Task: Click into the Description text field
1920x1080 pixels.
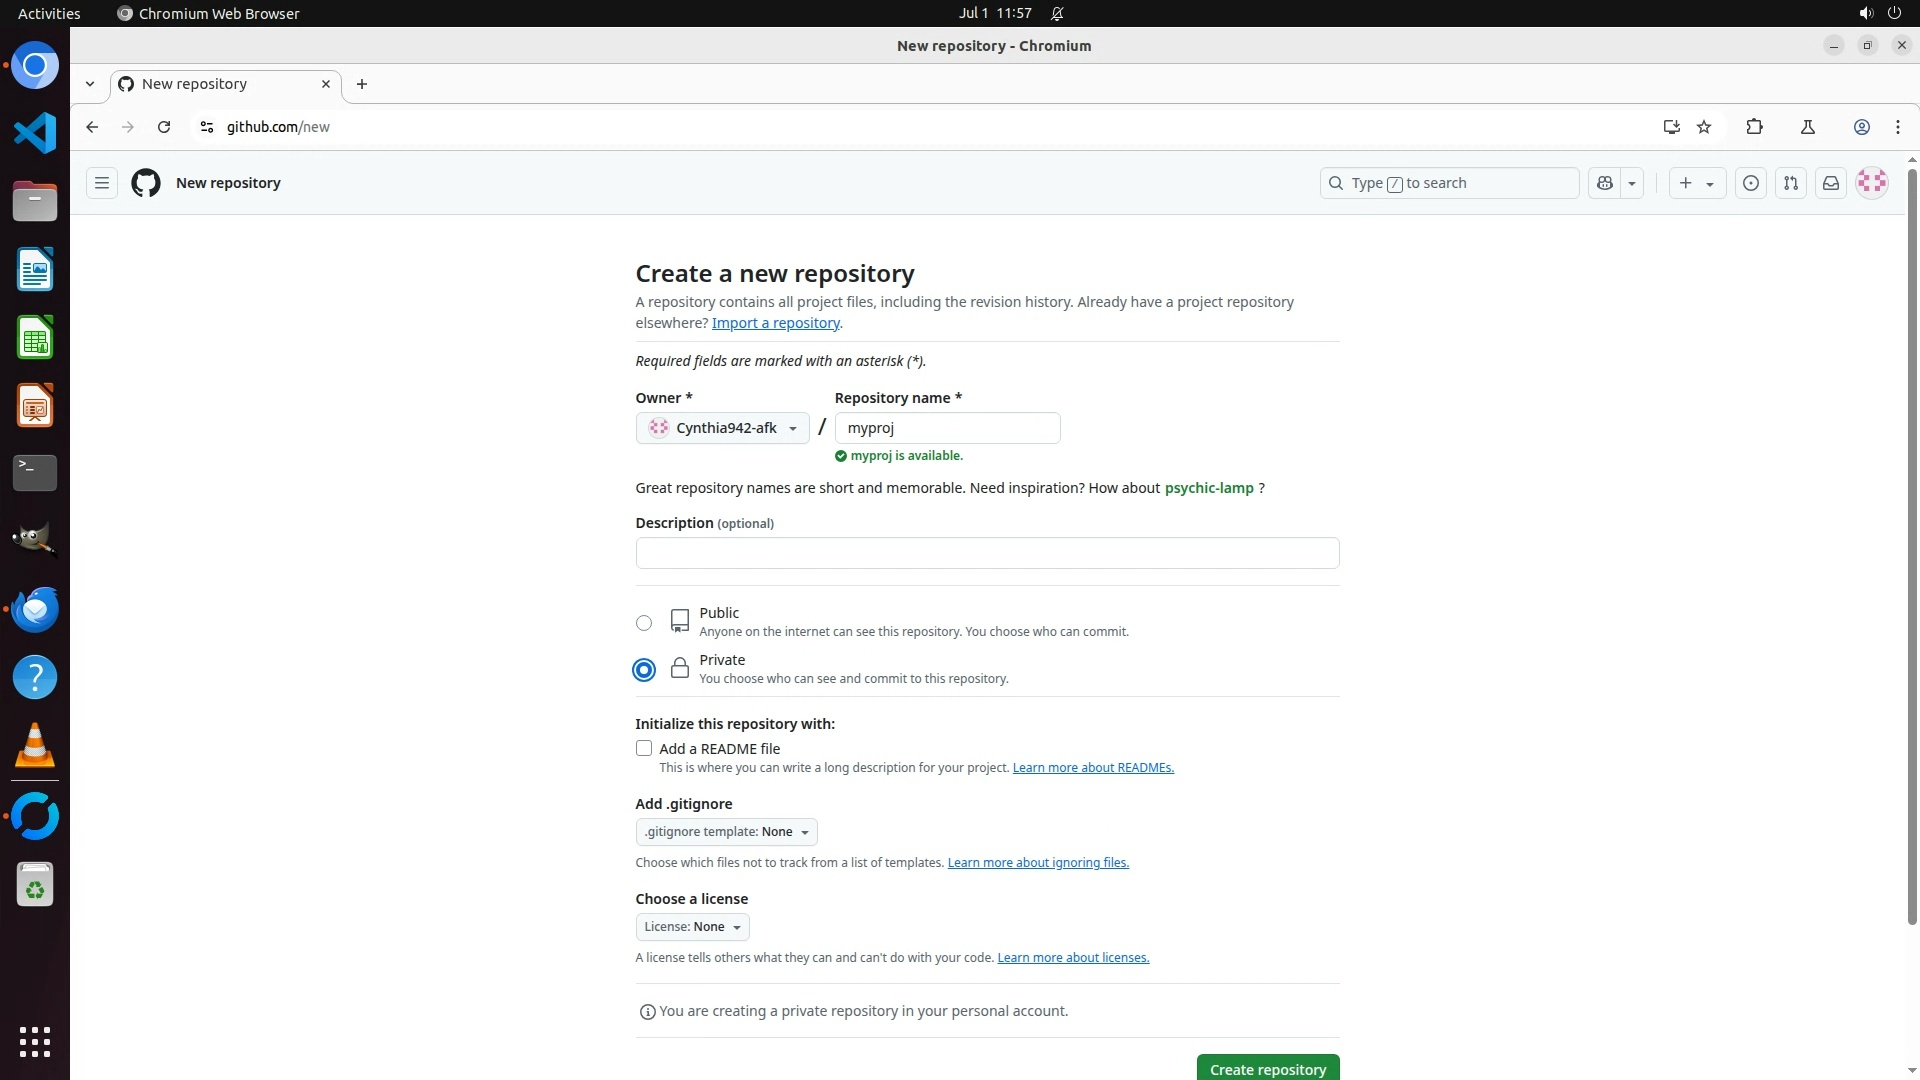Action: click(986, 553)
